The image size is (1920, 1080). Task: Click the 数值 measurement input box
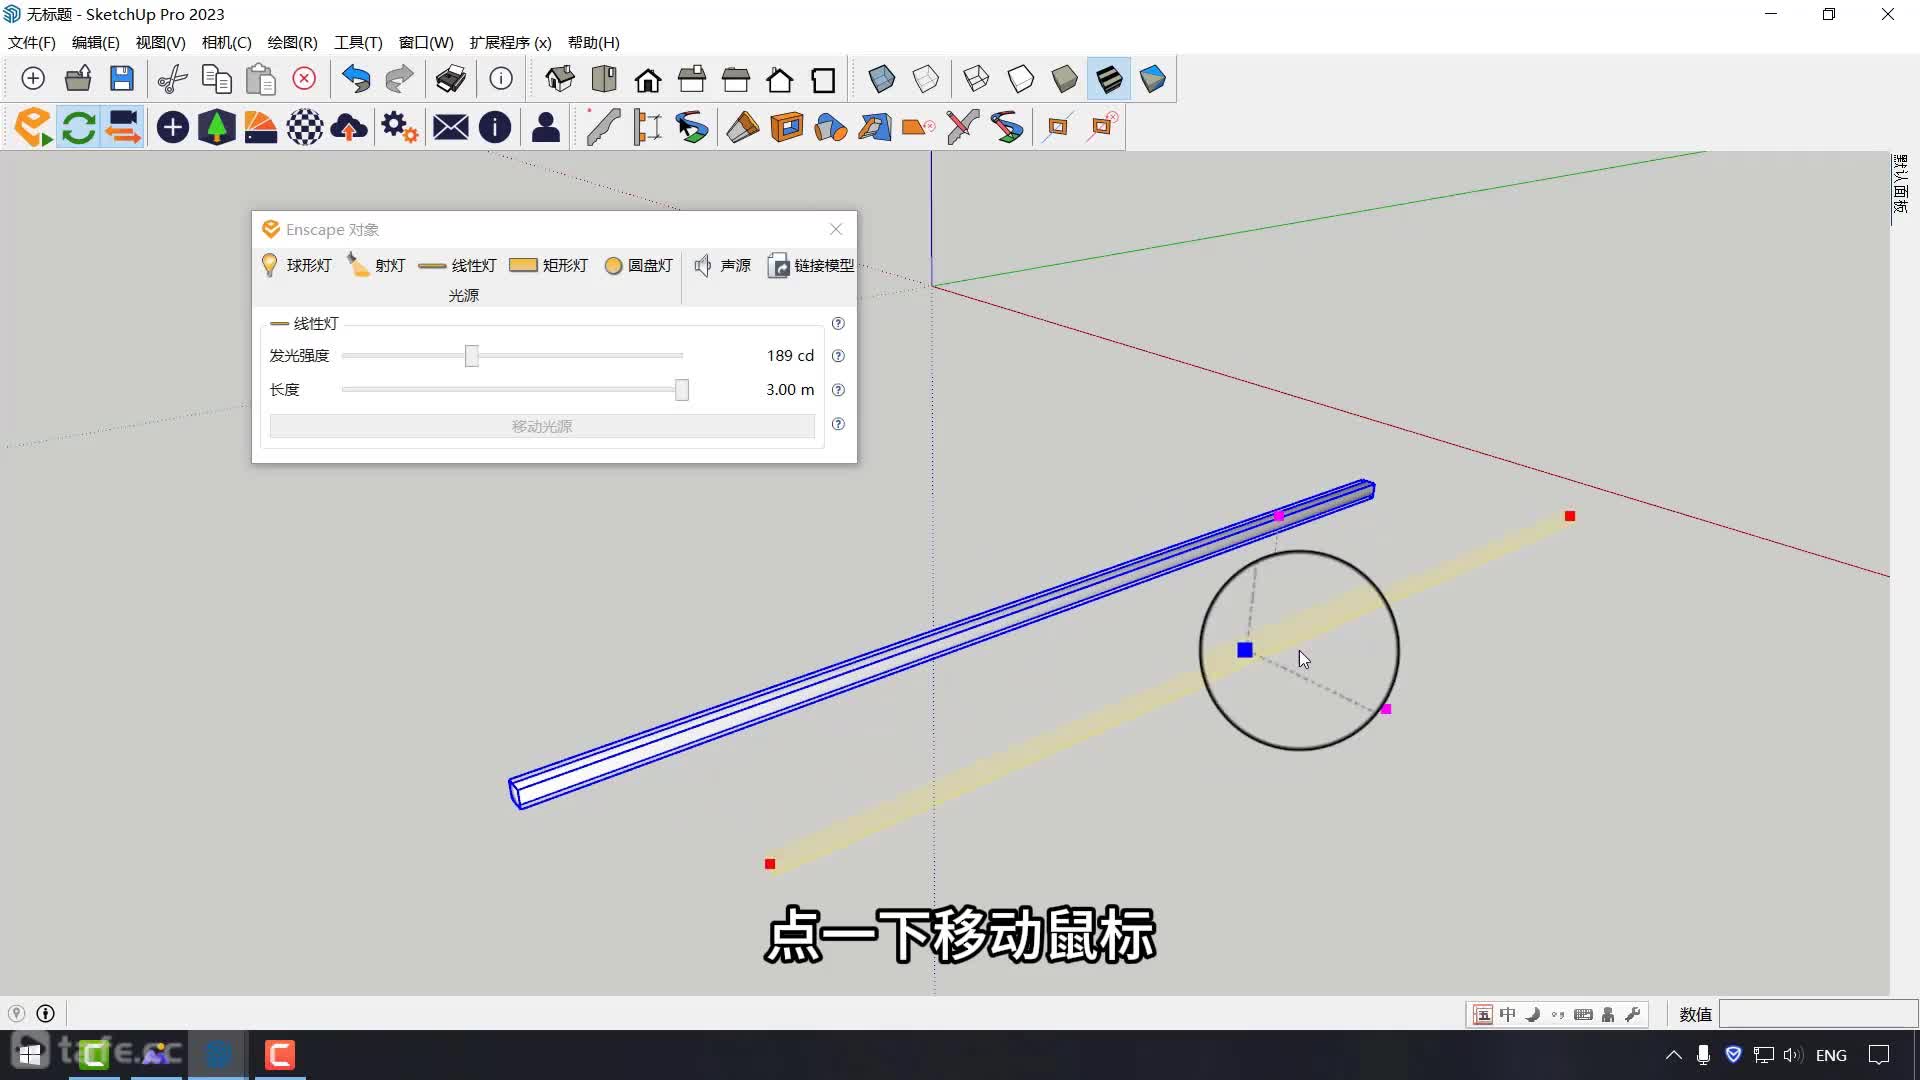1818,1014
